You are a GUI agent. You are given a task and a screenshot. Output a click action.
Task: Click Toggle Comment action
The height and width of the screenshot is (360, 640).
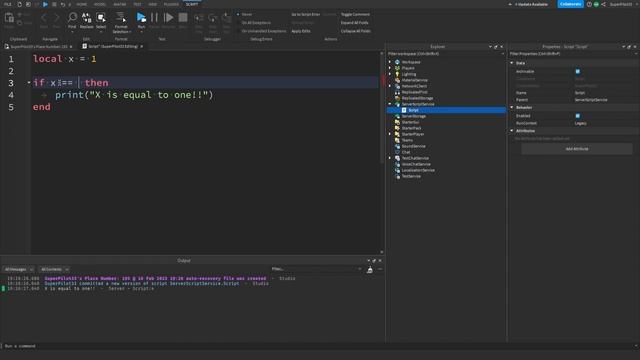click(x=355, y=14)
